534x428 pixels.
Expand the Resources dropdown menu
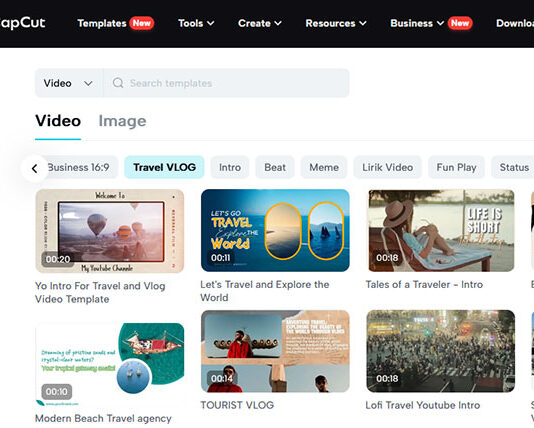pos(336,23)
